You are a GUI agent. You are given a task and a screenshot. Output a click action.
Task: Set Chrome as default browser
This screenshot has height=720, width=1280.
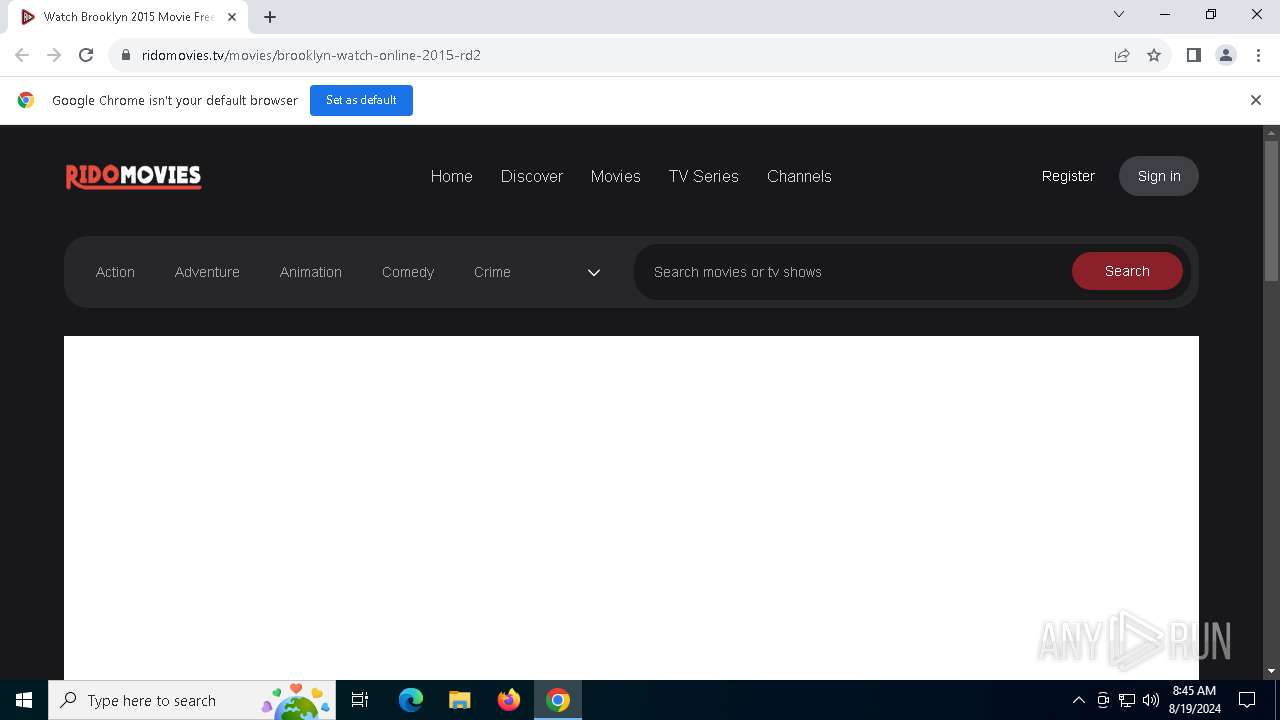[361, 100]
